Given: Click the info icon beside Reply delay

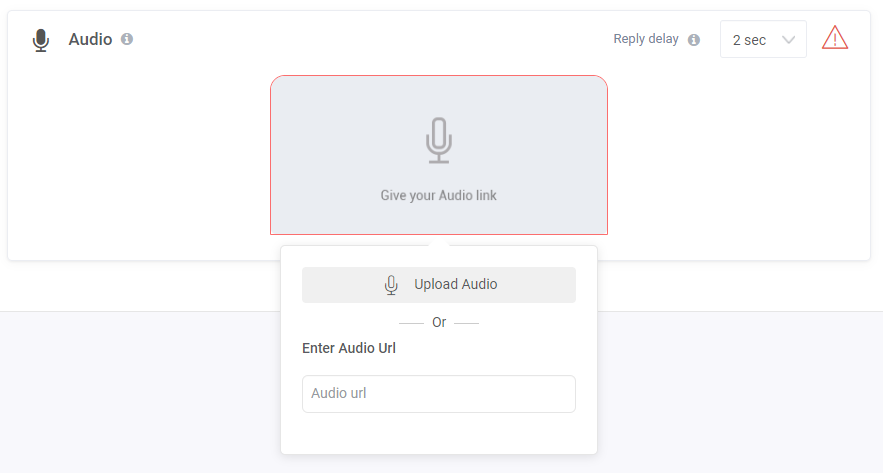Looking at the screenshot, I should tap(694, 40).
